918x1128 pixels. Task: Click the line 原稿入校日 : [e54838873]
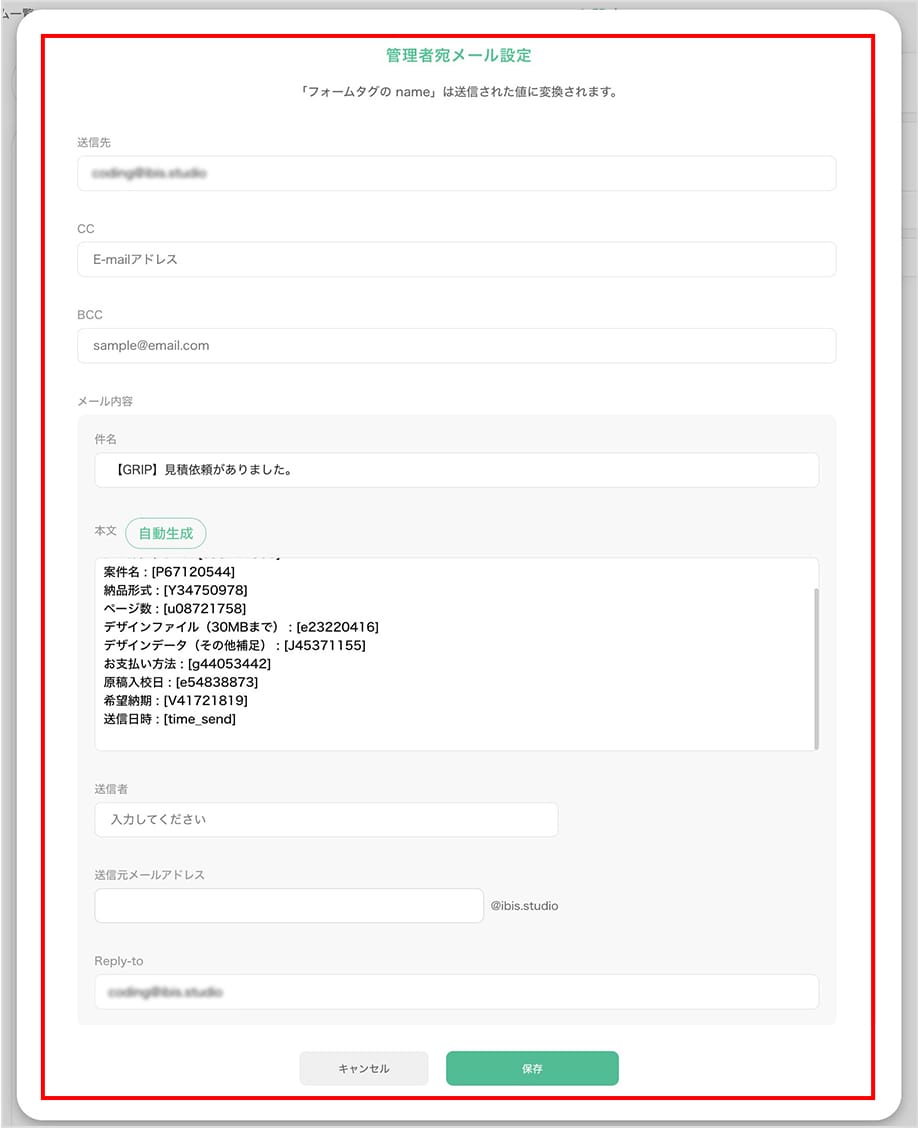(181, 682)
